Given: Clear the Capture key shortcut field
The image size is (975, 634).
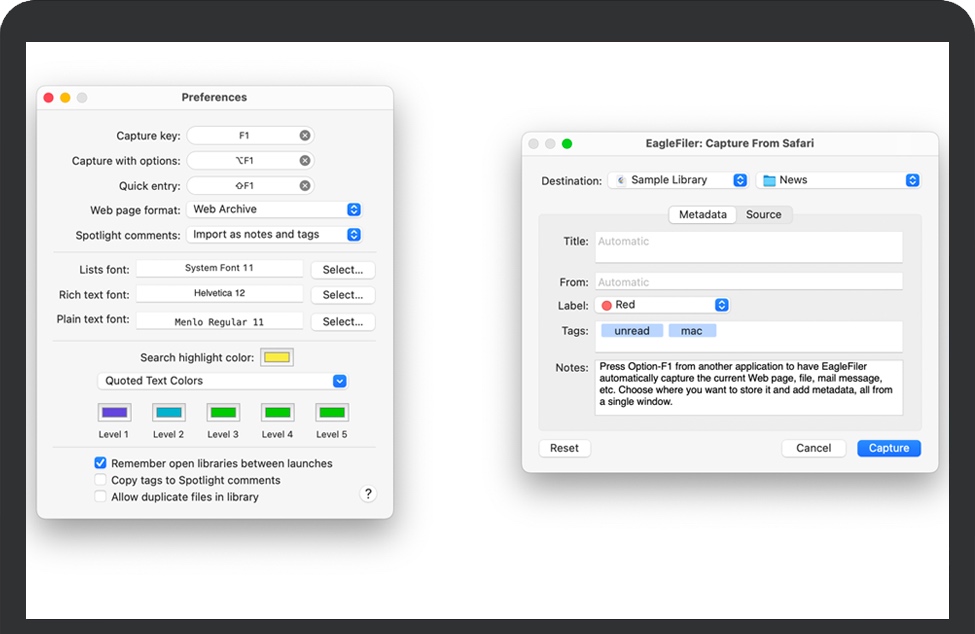Looking at the screenshot, I should 305,135.
